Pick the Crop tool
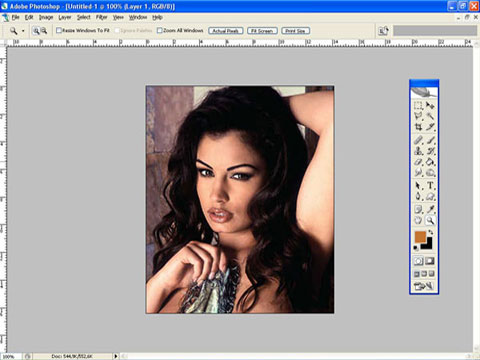480x360 pixels. coord(418,127)
